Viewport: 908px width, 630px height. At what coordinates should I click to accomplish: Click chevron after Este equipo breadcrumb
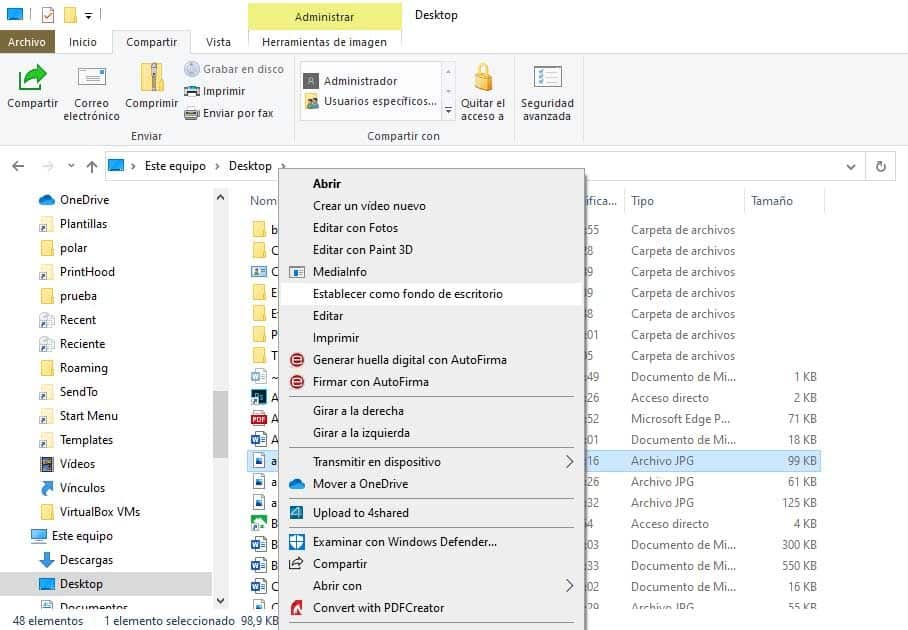217,167
